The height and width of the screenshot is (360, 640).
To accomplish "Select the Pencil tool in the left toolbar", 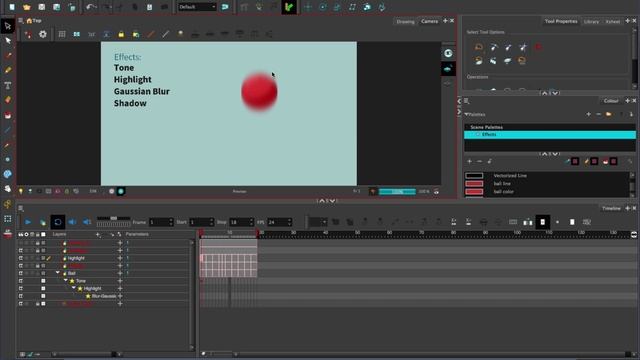I will click(x=8, y=70).
